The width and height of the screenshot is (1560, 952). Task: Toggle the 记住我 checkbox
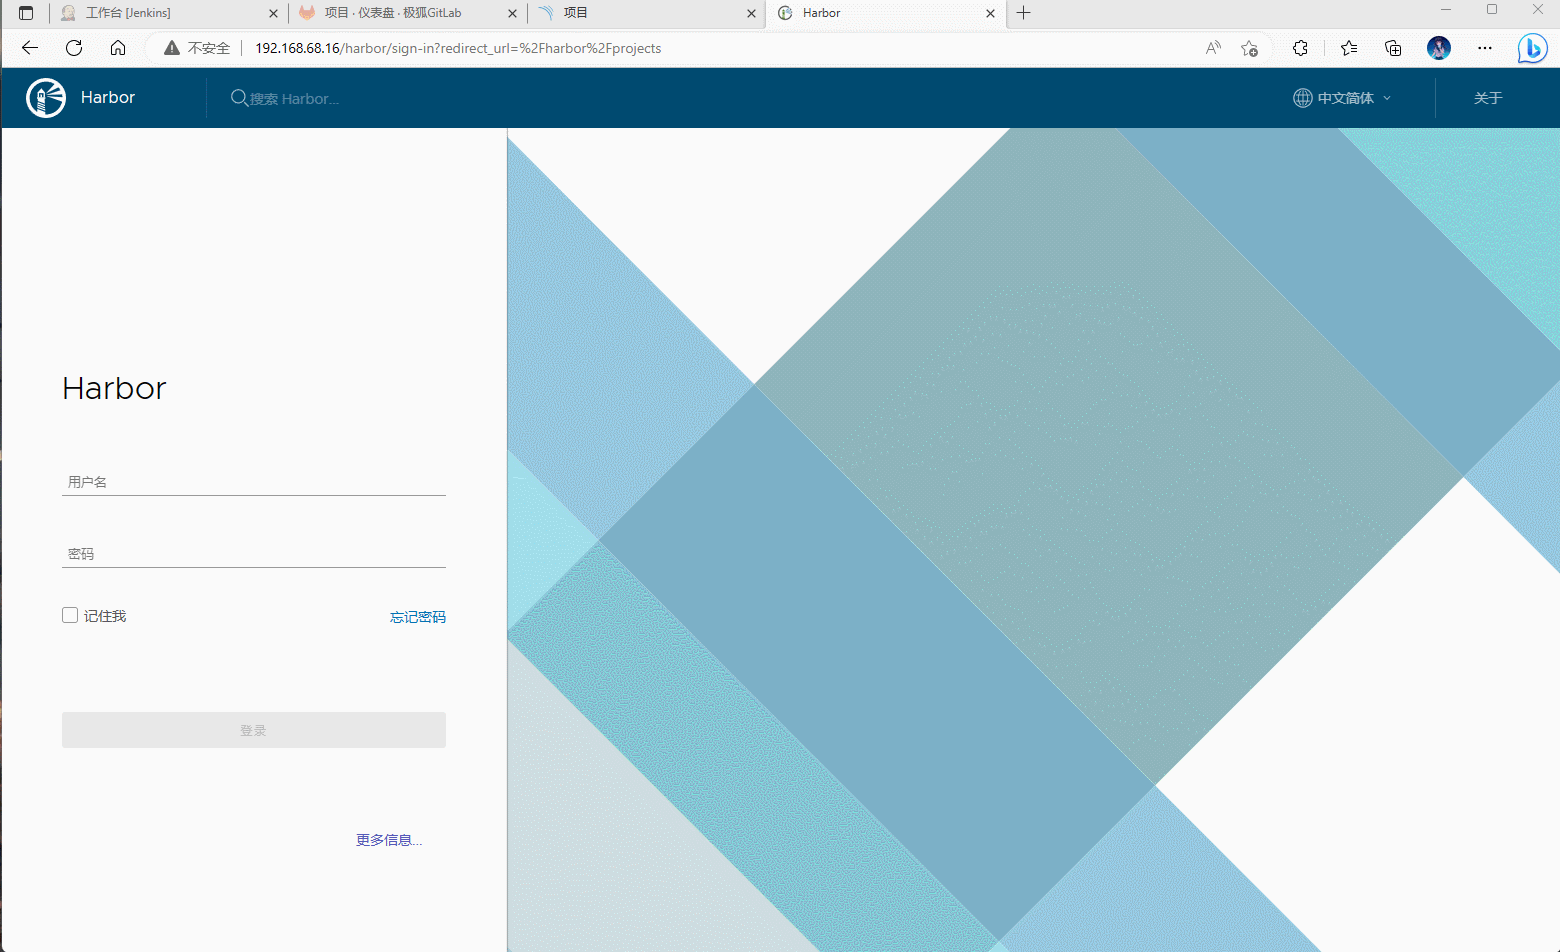tap(70, 615)
